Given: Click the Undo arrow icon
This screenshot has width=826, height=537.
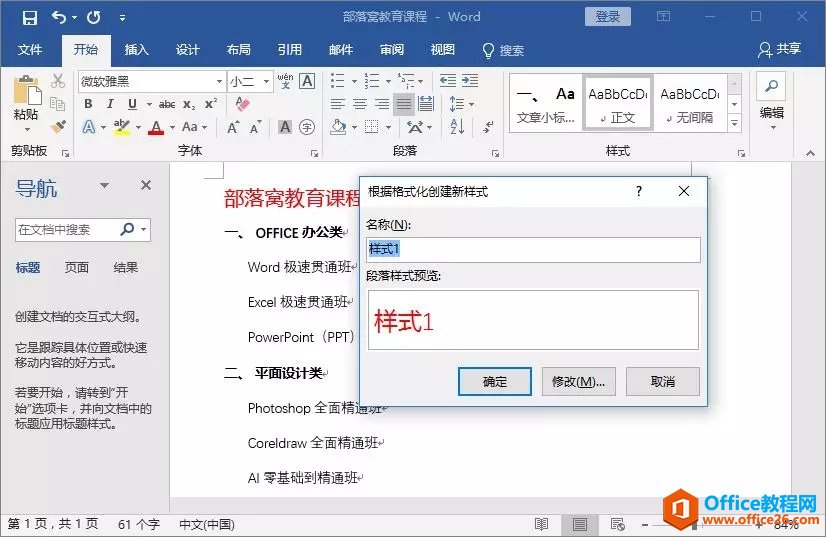Looking at the screenshot, I should point(58,17).
